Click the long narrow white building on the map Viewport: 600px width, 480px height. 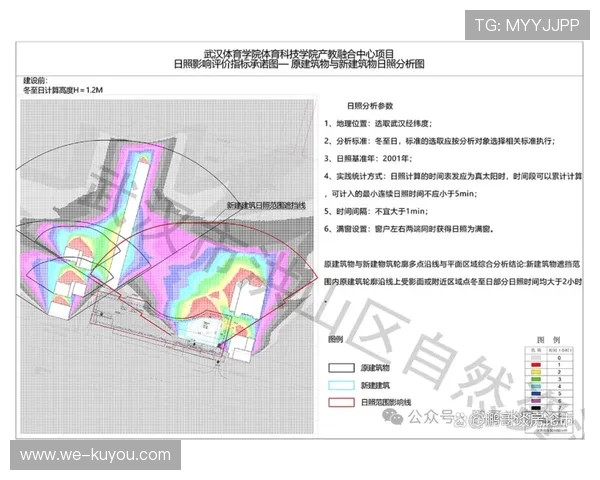click(x=129, y=224)
